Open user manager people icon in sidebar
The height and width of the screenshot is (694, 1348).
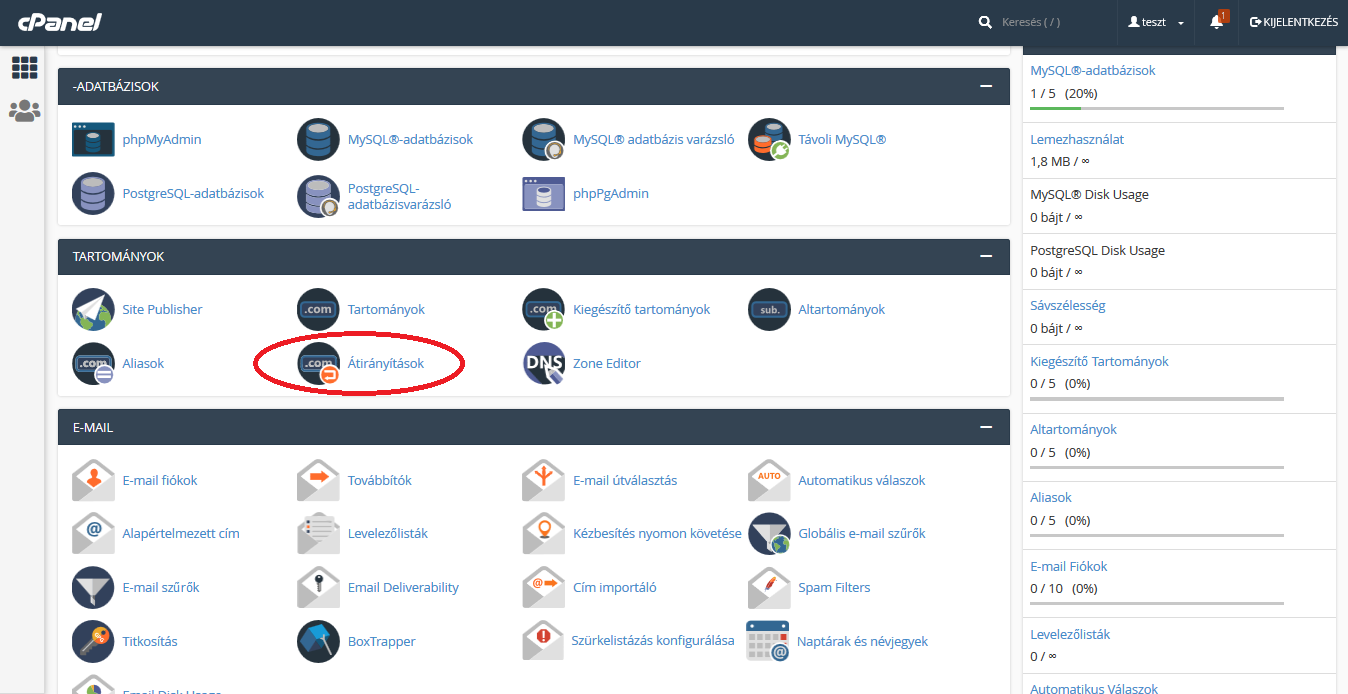(24, 111)
